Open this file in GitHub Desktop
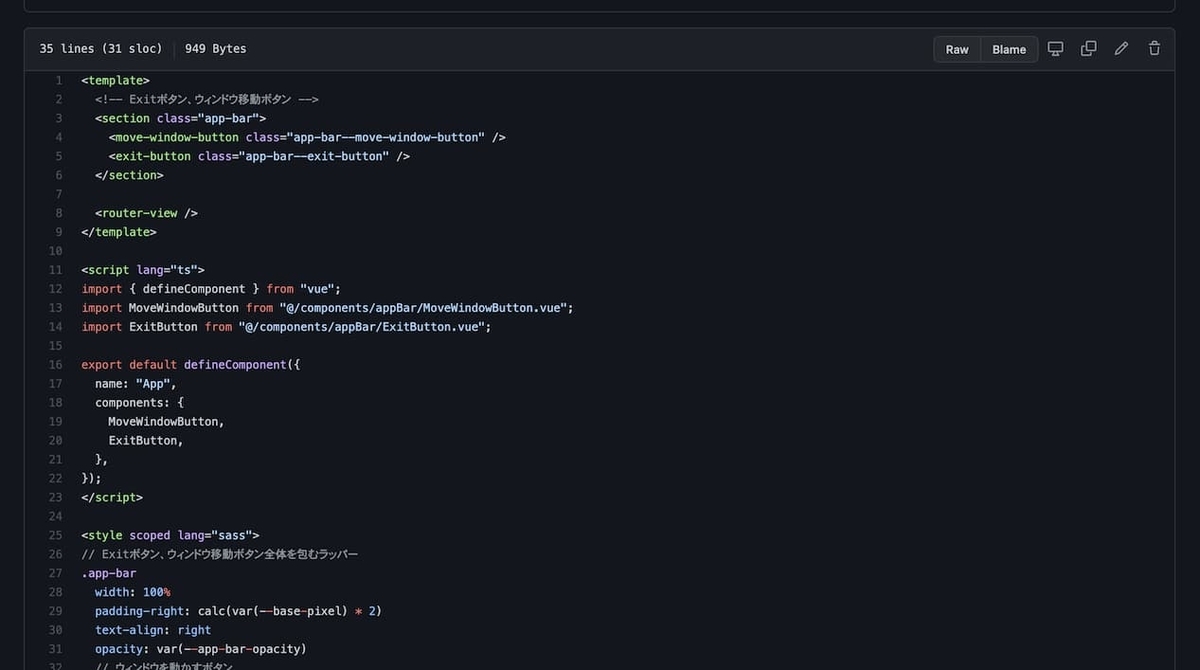This screenshot has width=1200, height=670. point(1055,48)
